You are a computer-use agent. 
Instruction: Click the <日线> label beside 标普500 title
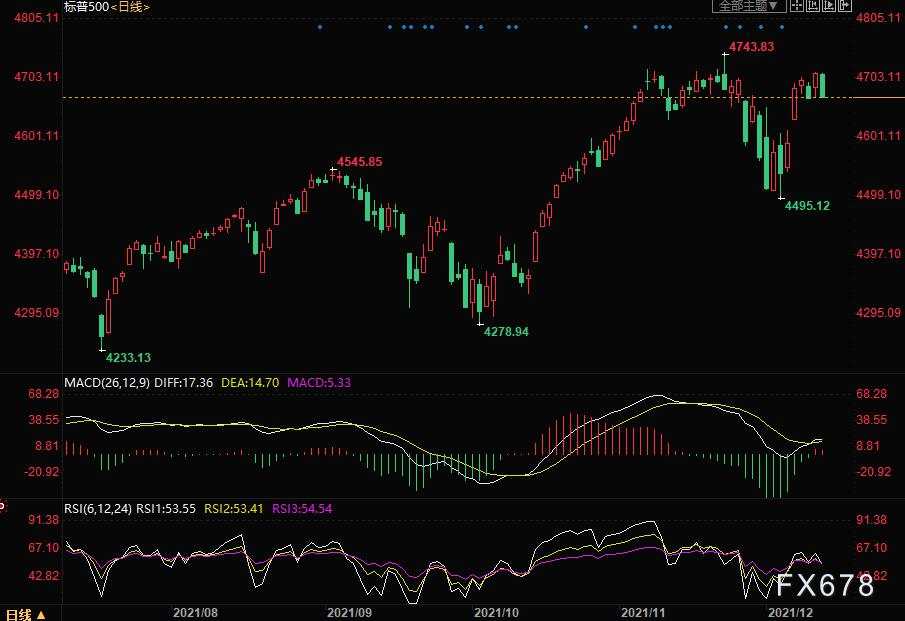tap(129, 7)
